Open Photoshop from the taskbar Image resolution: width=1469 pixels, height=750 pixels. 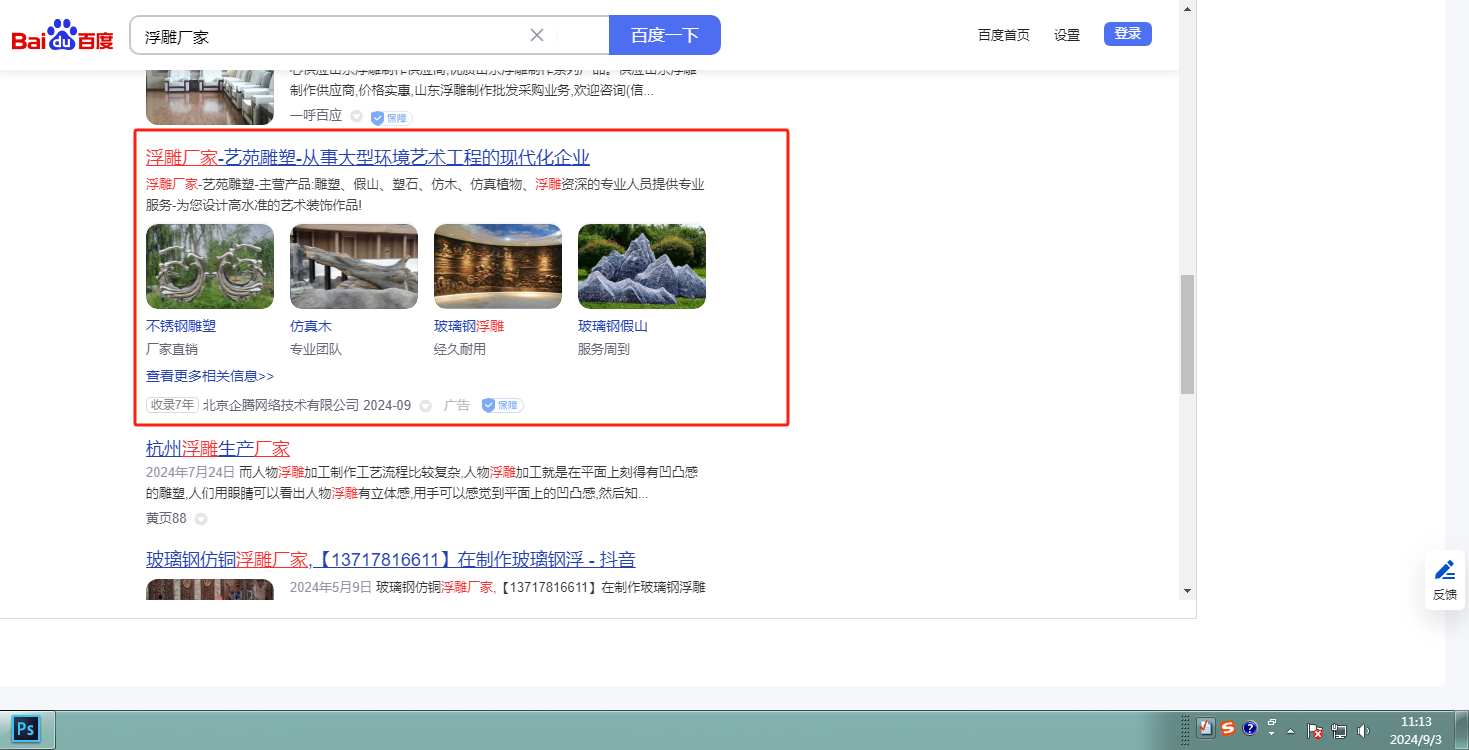click(x=27, y=729)
